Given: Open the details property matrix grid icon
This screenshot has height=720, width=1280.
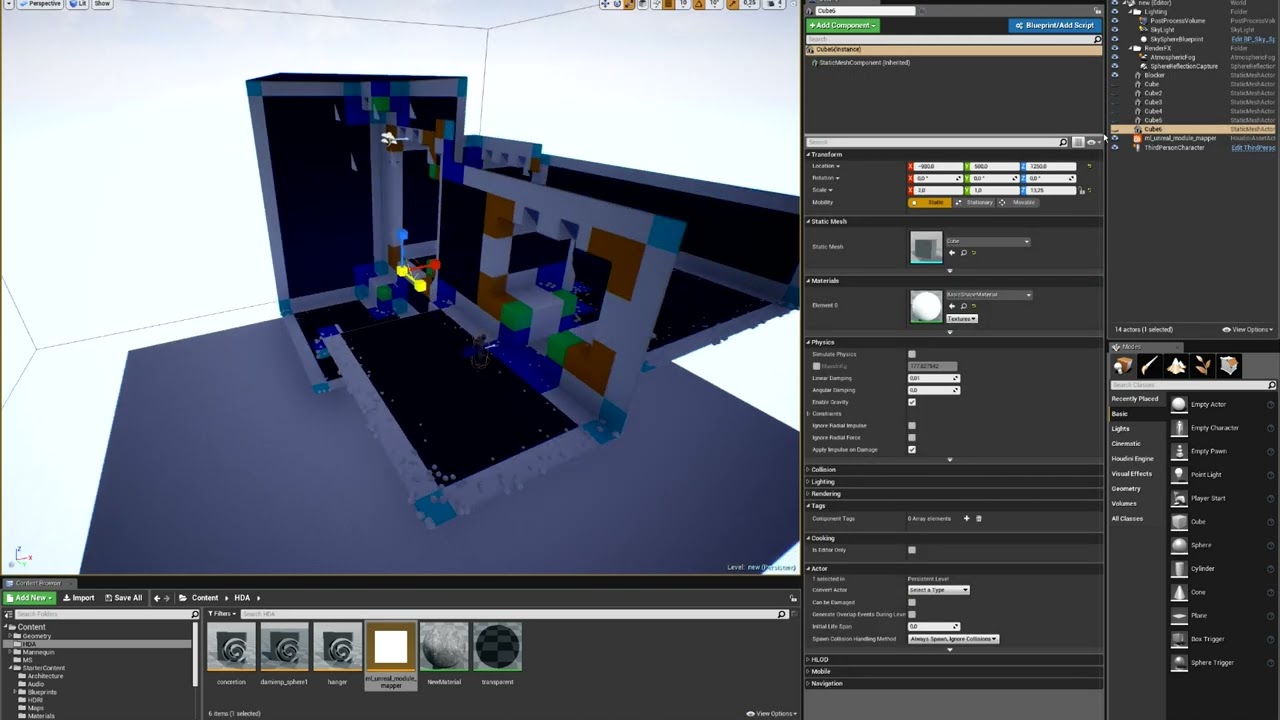Looking at the screenshot, I should point(1078,142).
